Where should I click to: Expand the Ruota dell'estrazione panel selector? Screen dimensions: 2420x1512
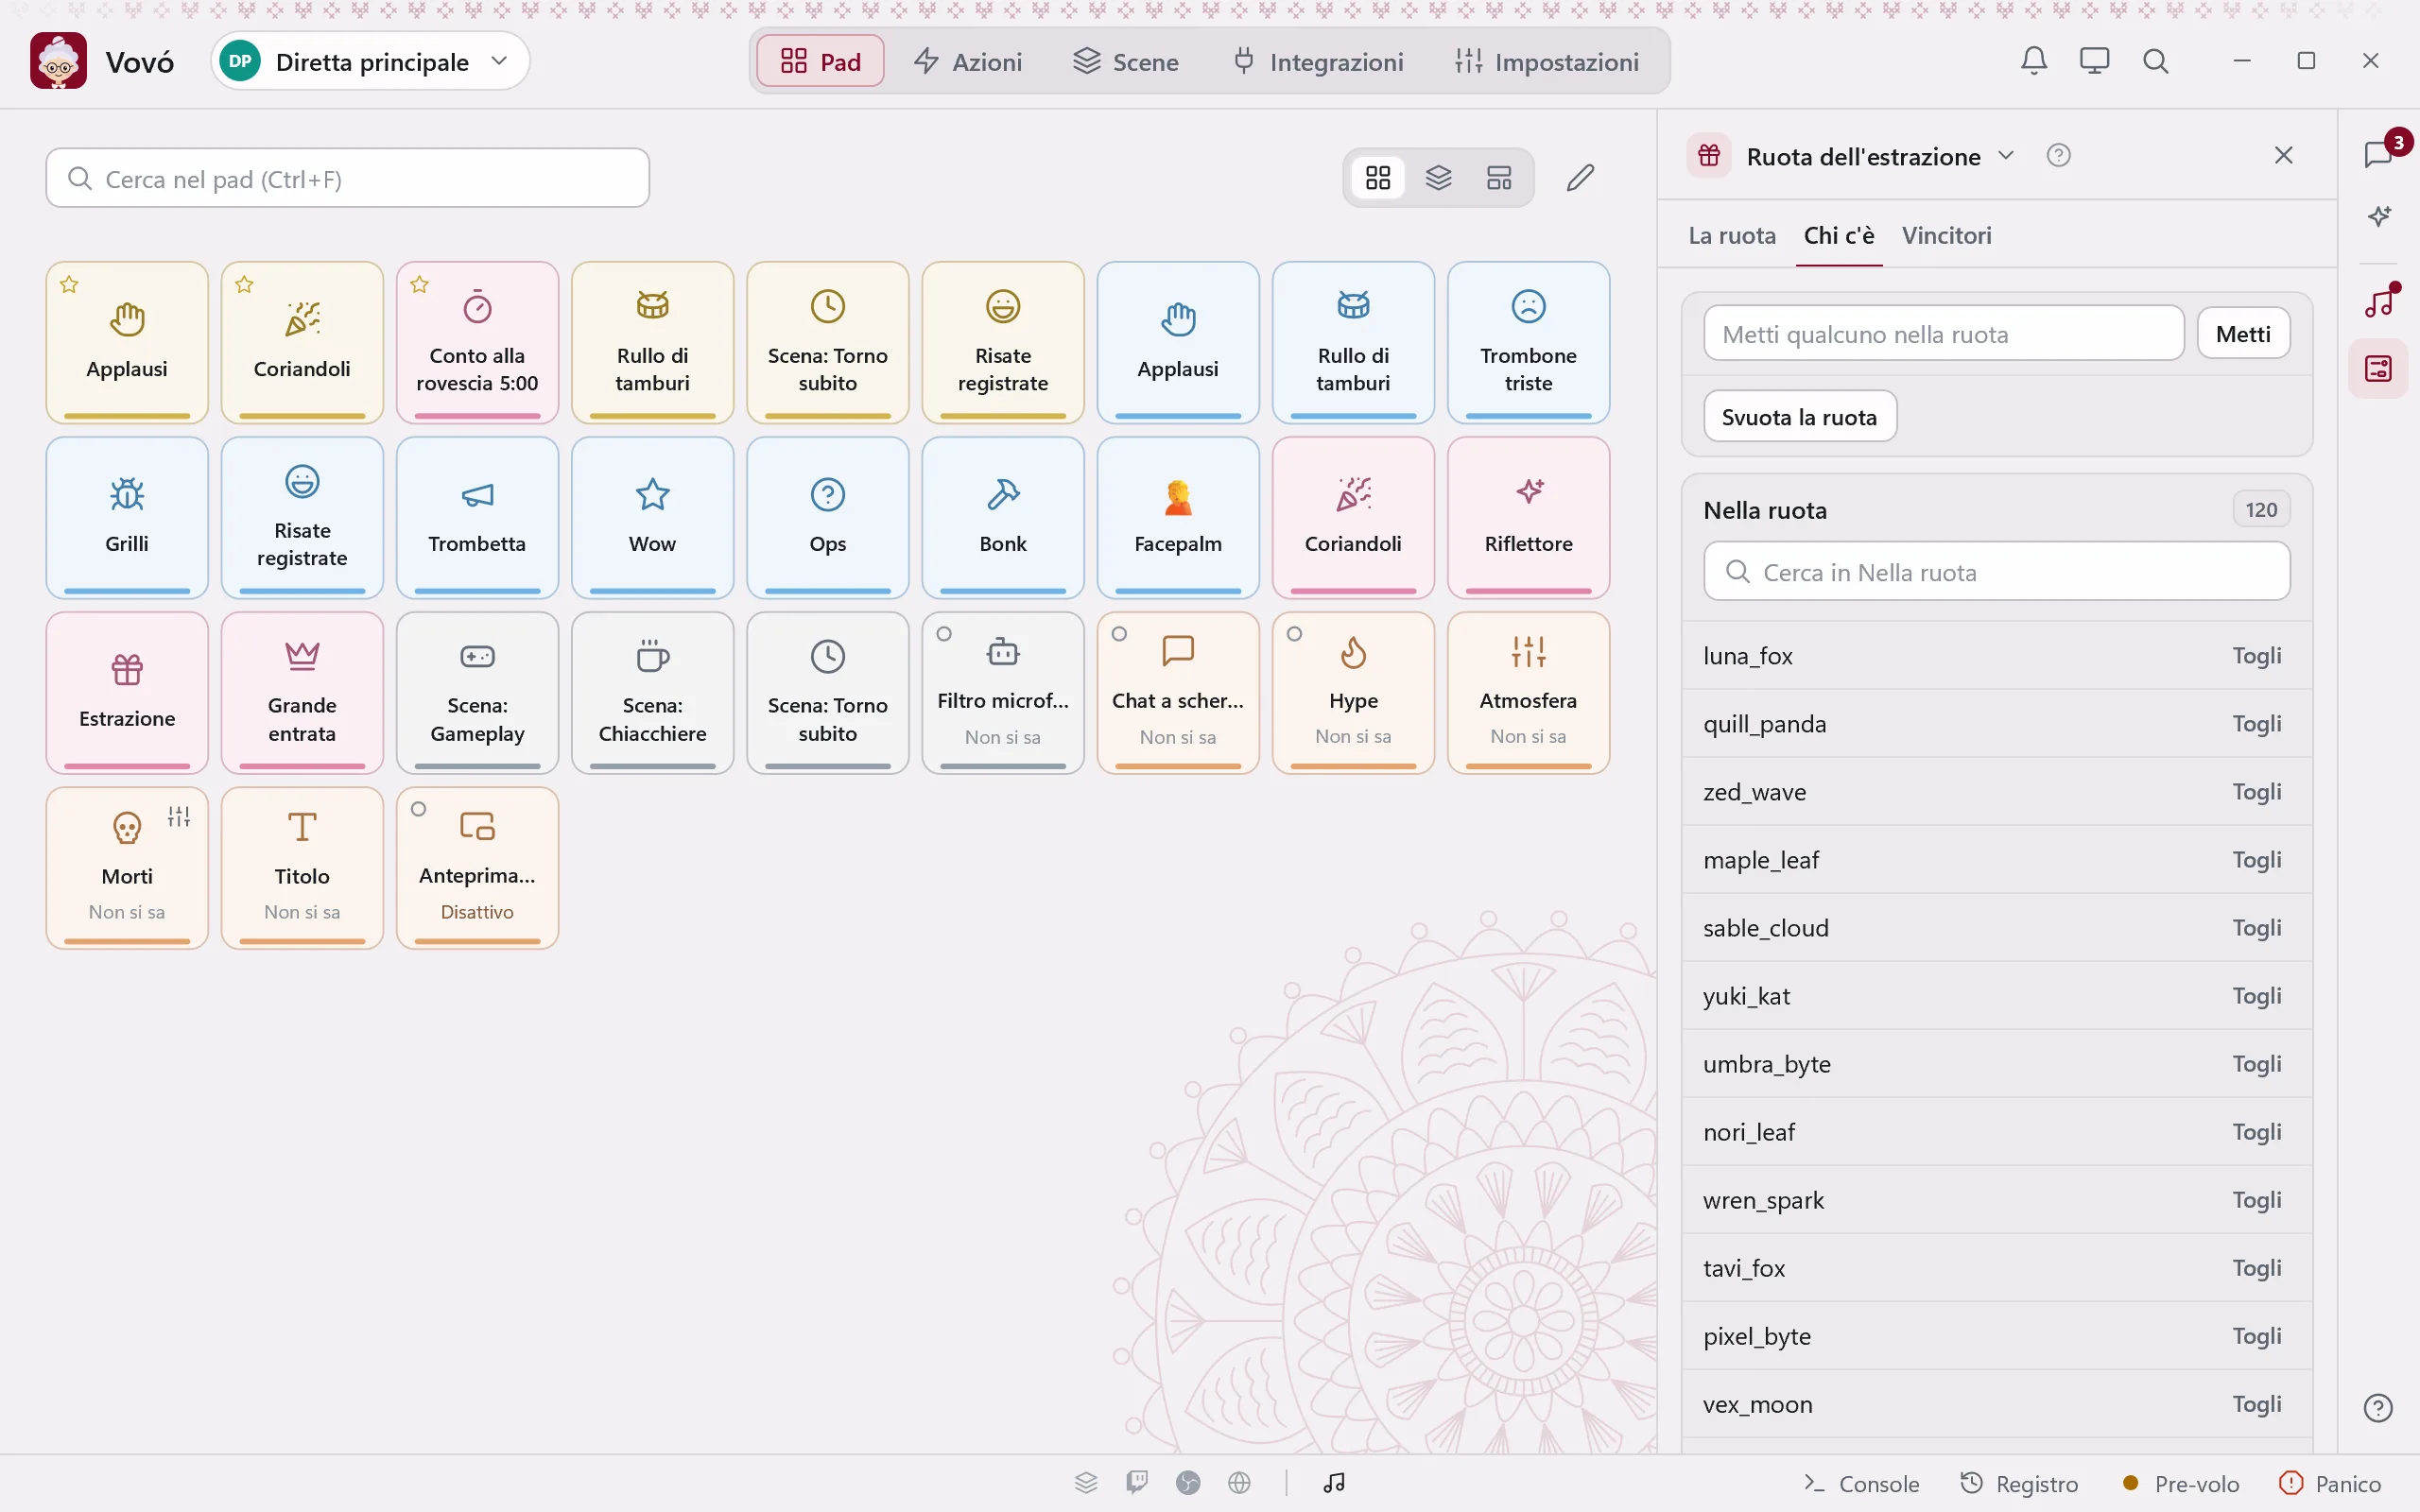point(2005,155)
